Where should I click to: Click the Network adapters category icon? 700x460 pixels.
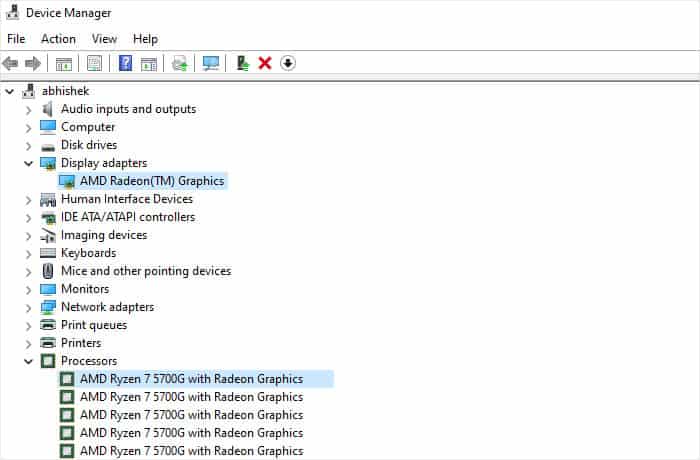coord(48,307)
